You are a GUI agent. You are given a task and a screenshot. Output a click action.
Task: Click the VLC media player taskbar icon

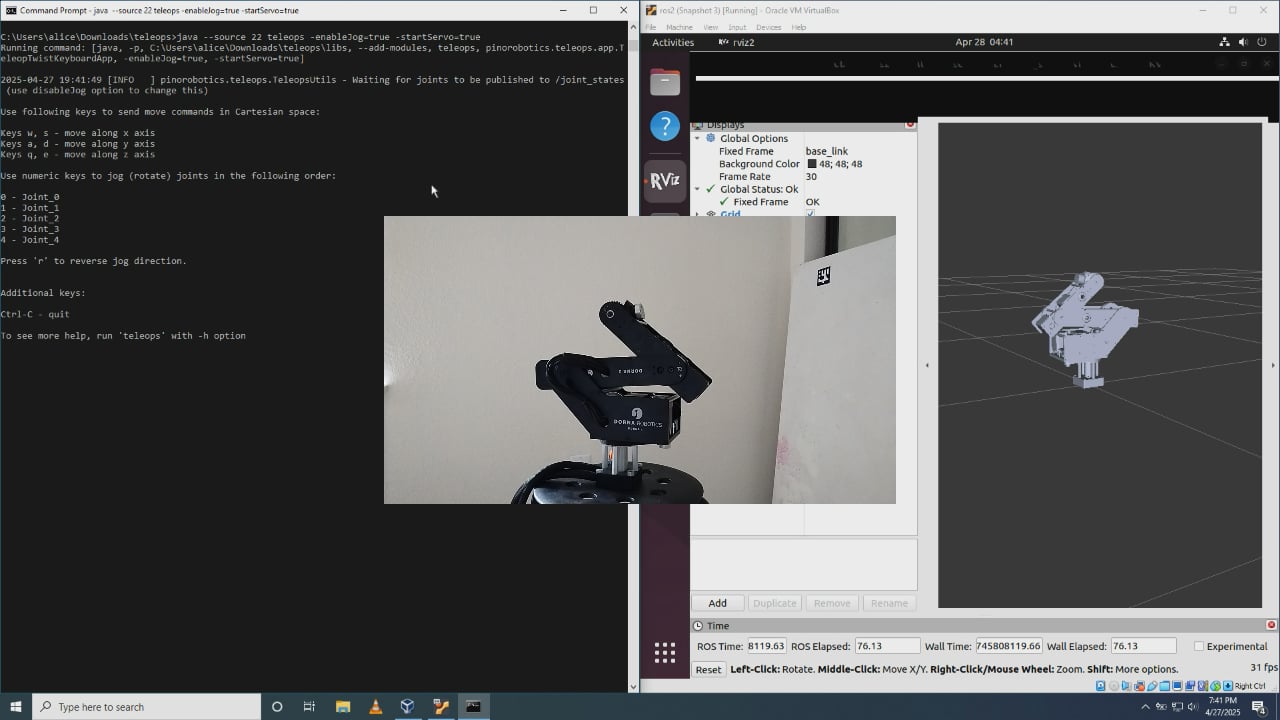(375, 707)
